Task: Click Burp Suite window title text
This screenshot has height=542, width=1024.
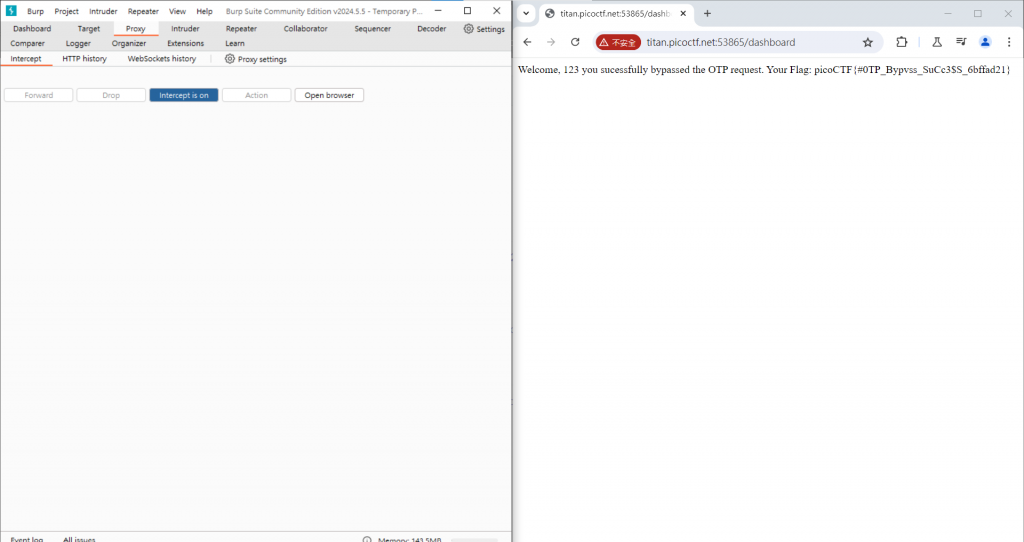Action: 324,11
